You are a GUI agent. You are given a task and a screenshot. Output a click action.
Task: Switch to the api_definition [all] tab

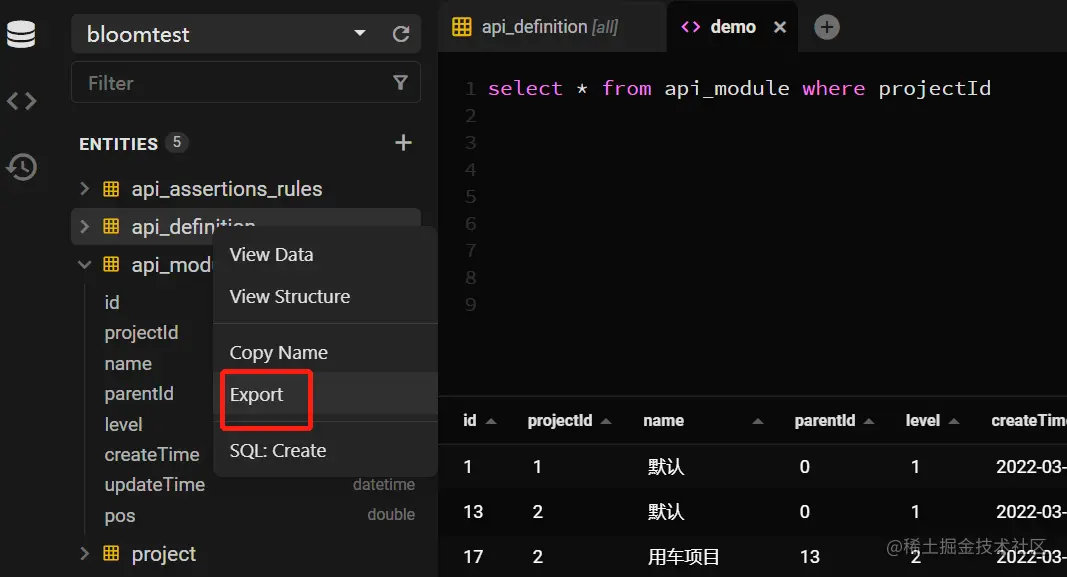[551, 27]
